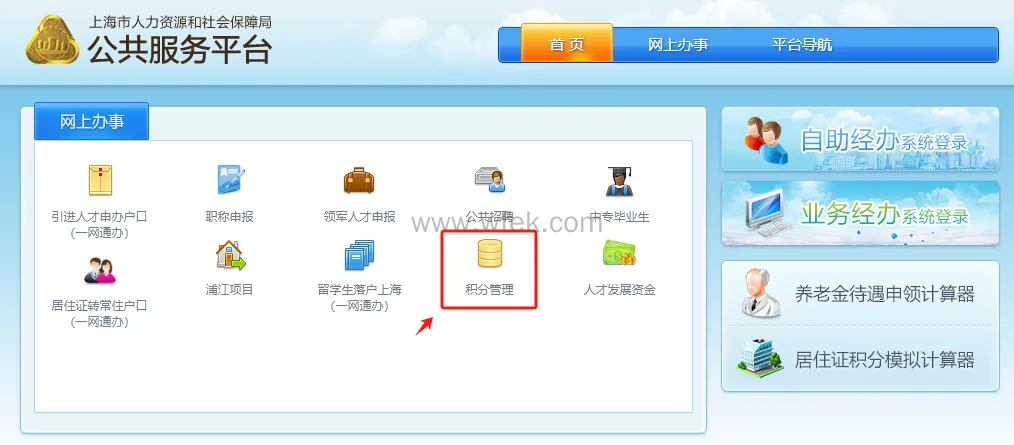The image size is (1014, 445).
Task: Click the 职称申报 document icon
Action: point(231,180)
